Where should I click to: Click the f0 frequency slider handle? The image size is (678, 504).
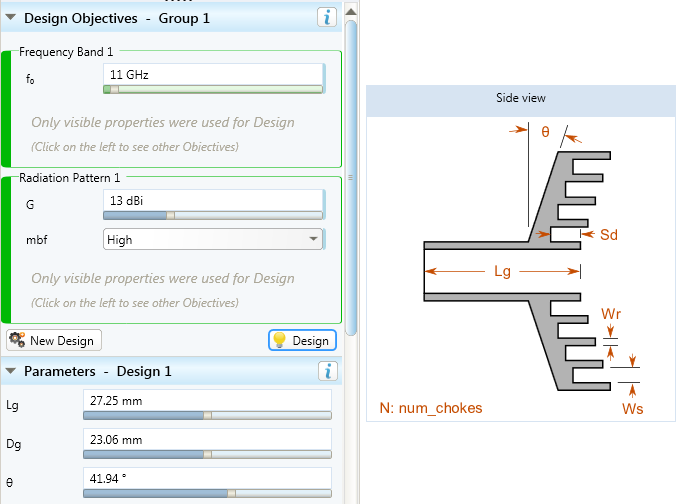pyautogui.click(x=114, y=89)
